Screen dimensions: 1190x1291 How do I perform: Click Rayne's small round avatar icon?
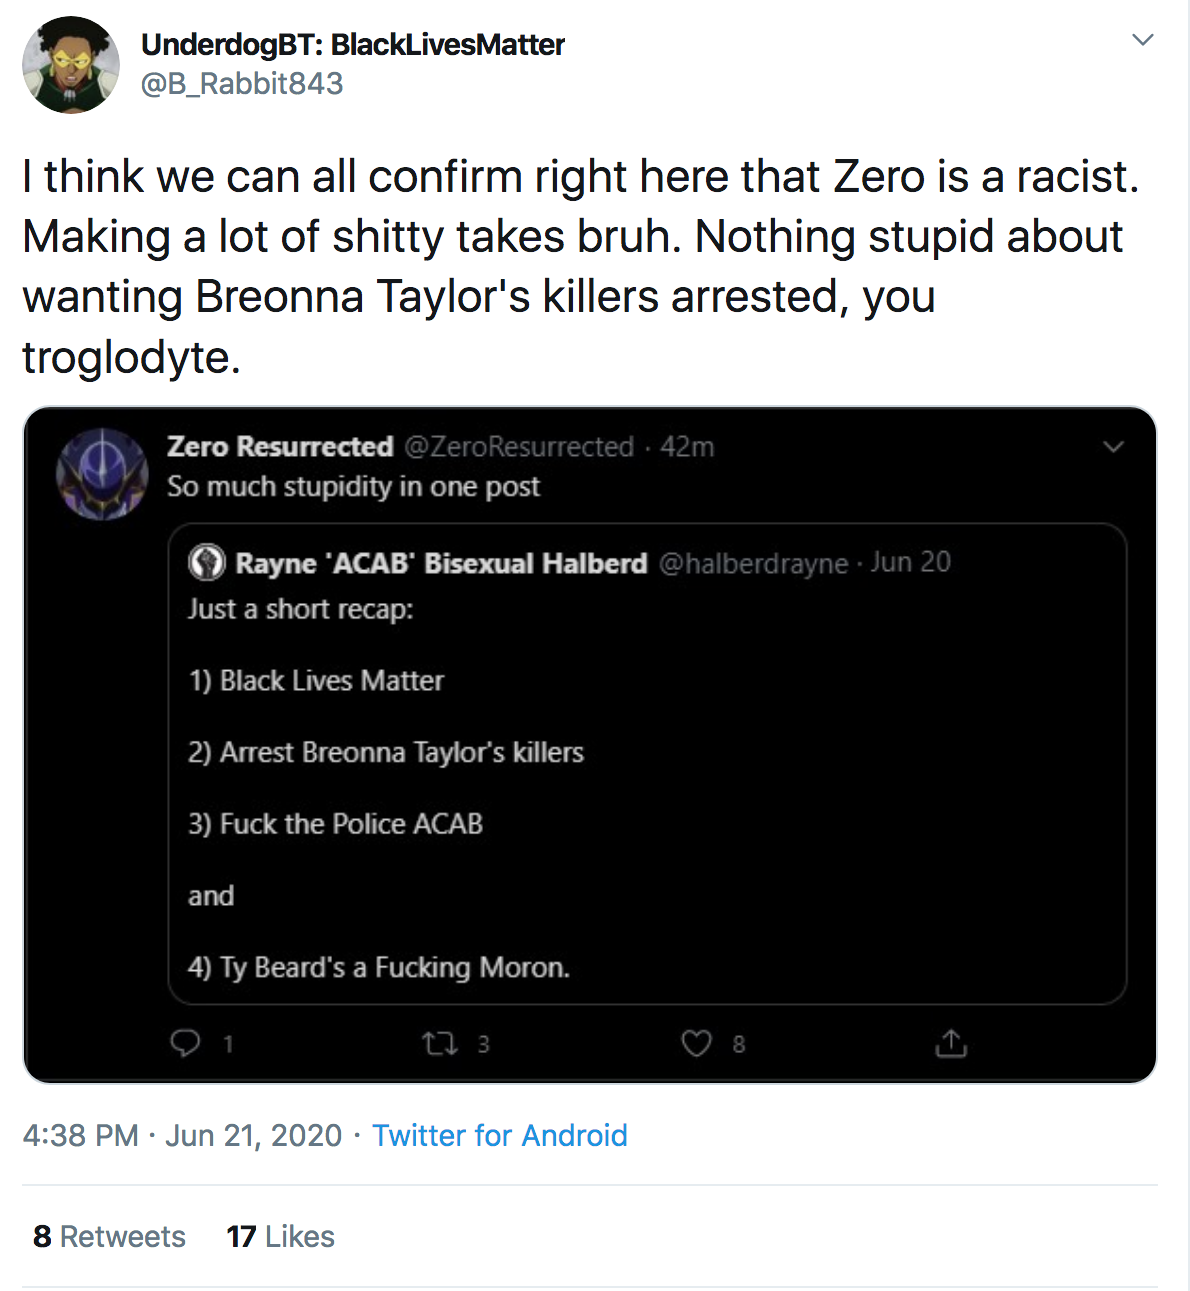[207, 562]
